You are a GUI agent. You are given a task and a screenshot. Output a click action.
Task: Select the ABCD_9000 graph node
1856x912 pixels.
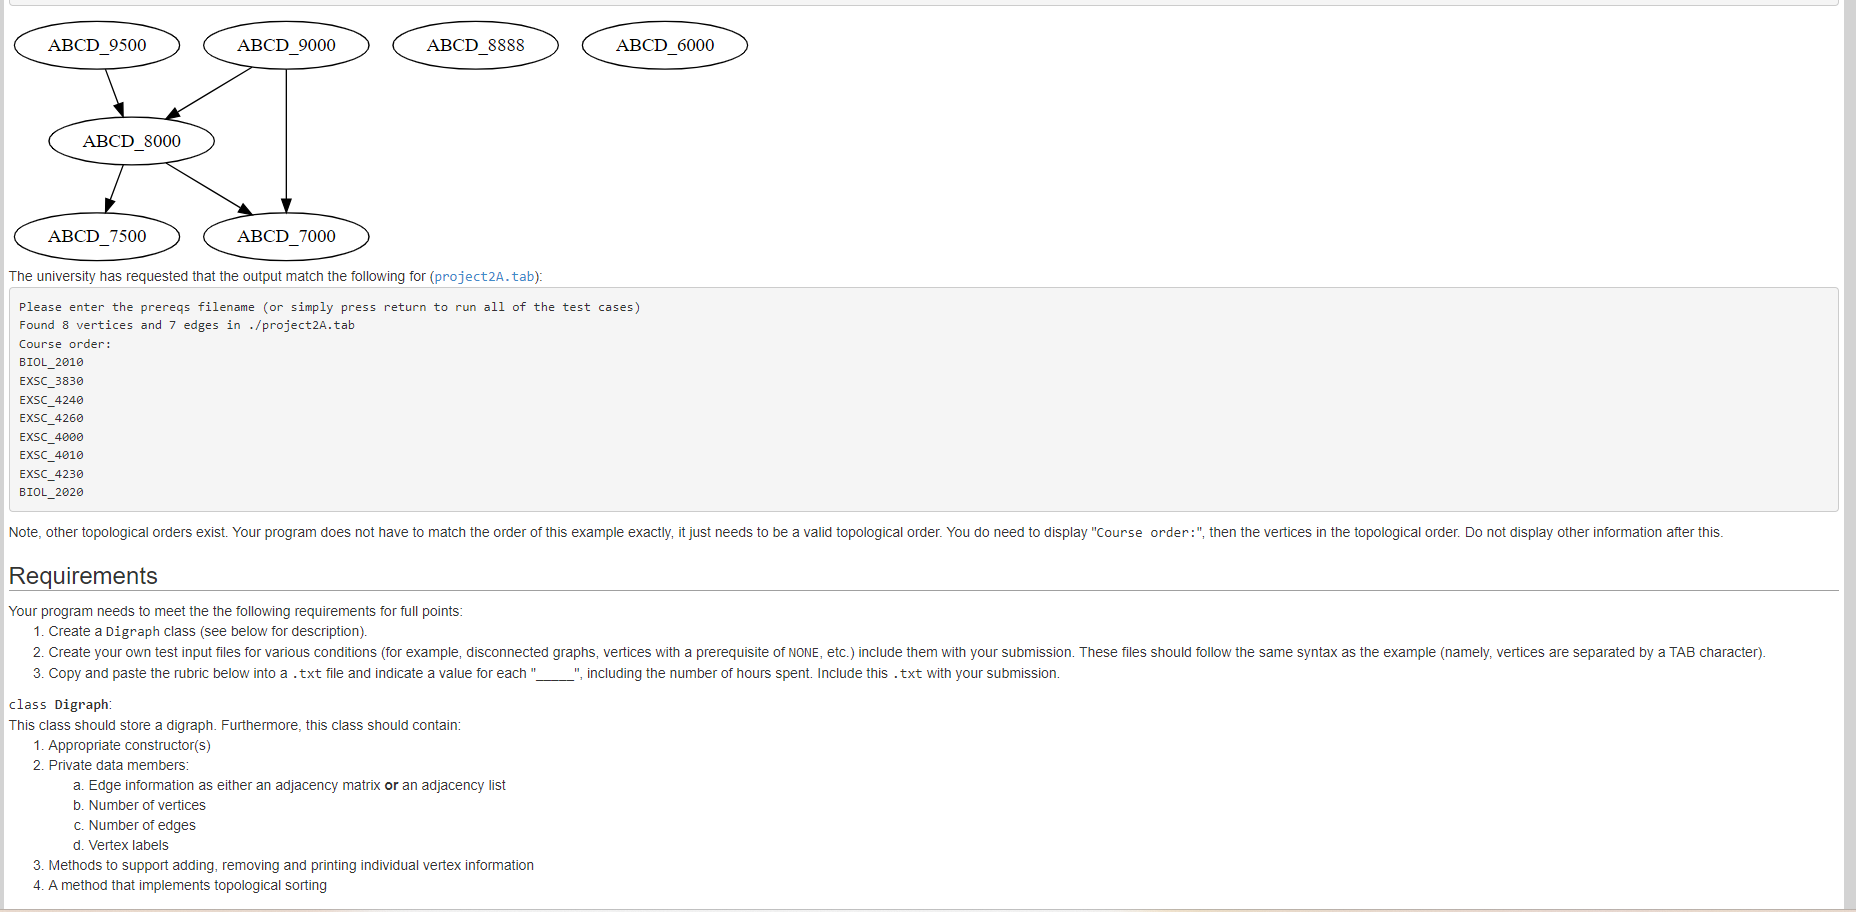tap(286, 44)
